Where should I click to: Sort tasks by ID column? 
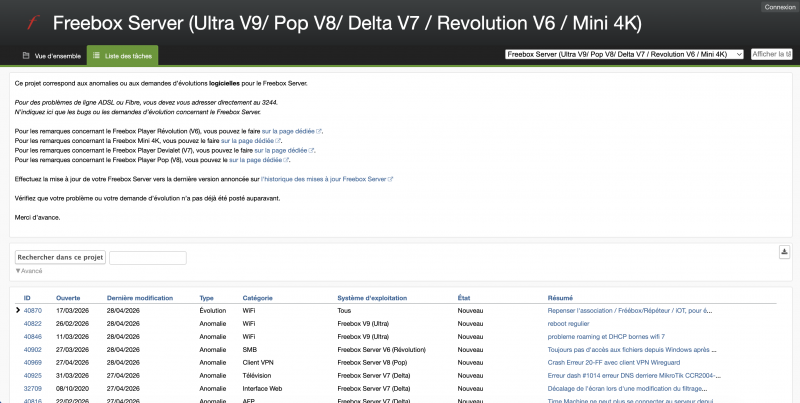click(27, 298)
